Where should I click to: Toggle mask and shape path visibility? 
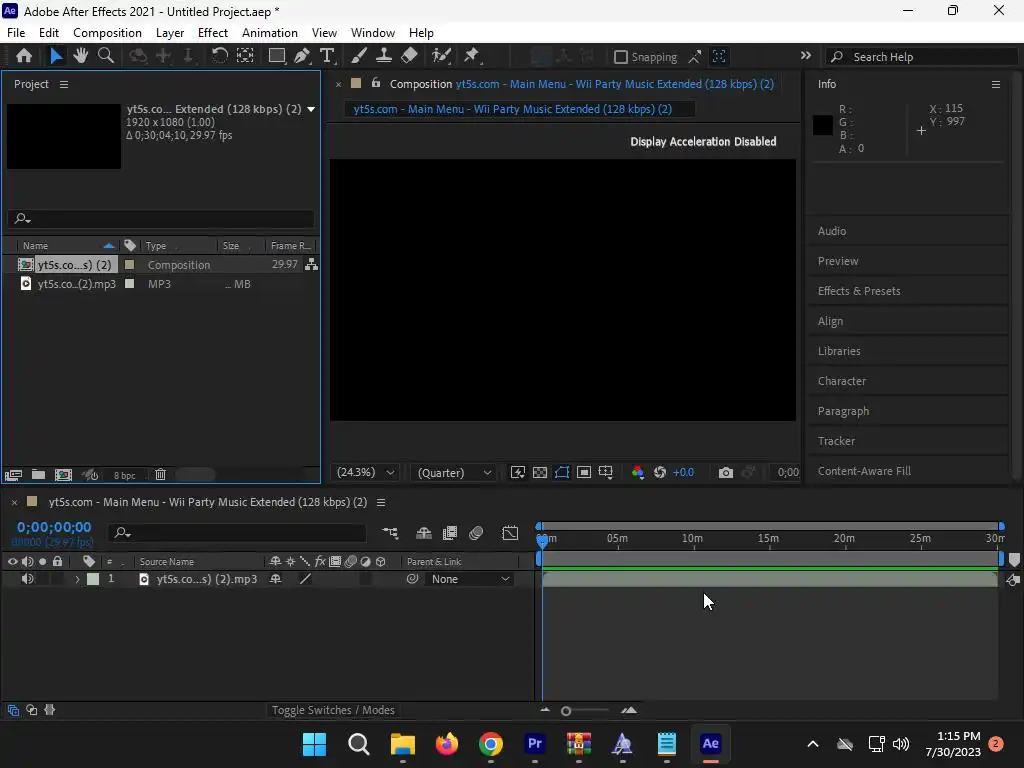pyautogui.click(x=562, y=472)
